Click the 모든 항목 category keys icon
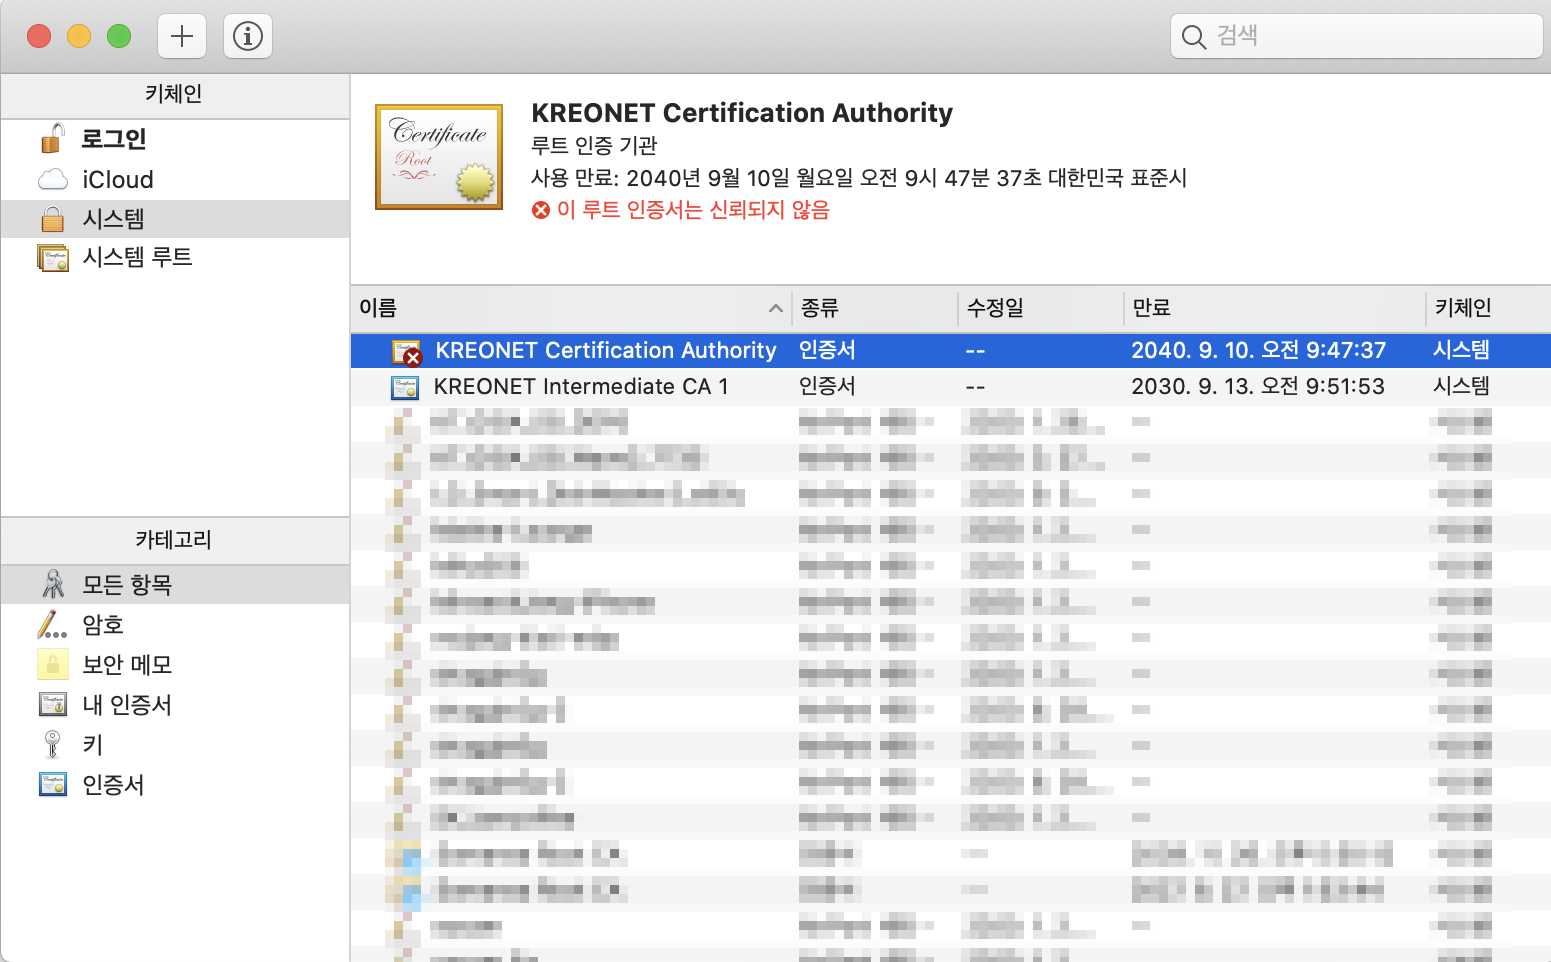The width and height of the screenshot is (1551, 962). click(x=53, y=584)
